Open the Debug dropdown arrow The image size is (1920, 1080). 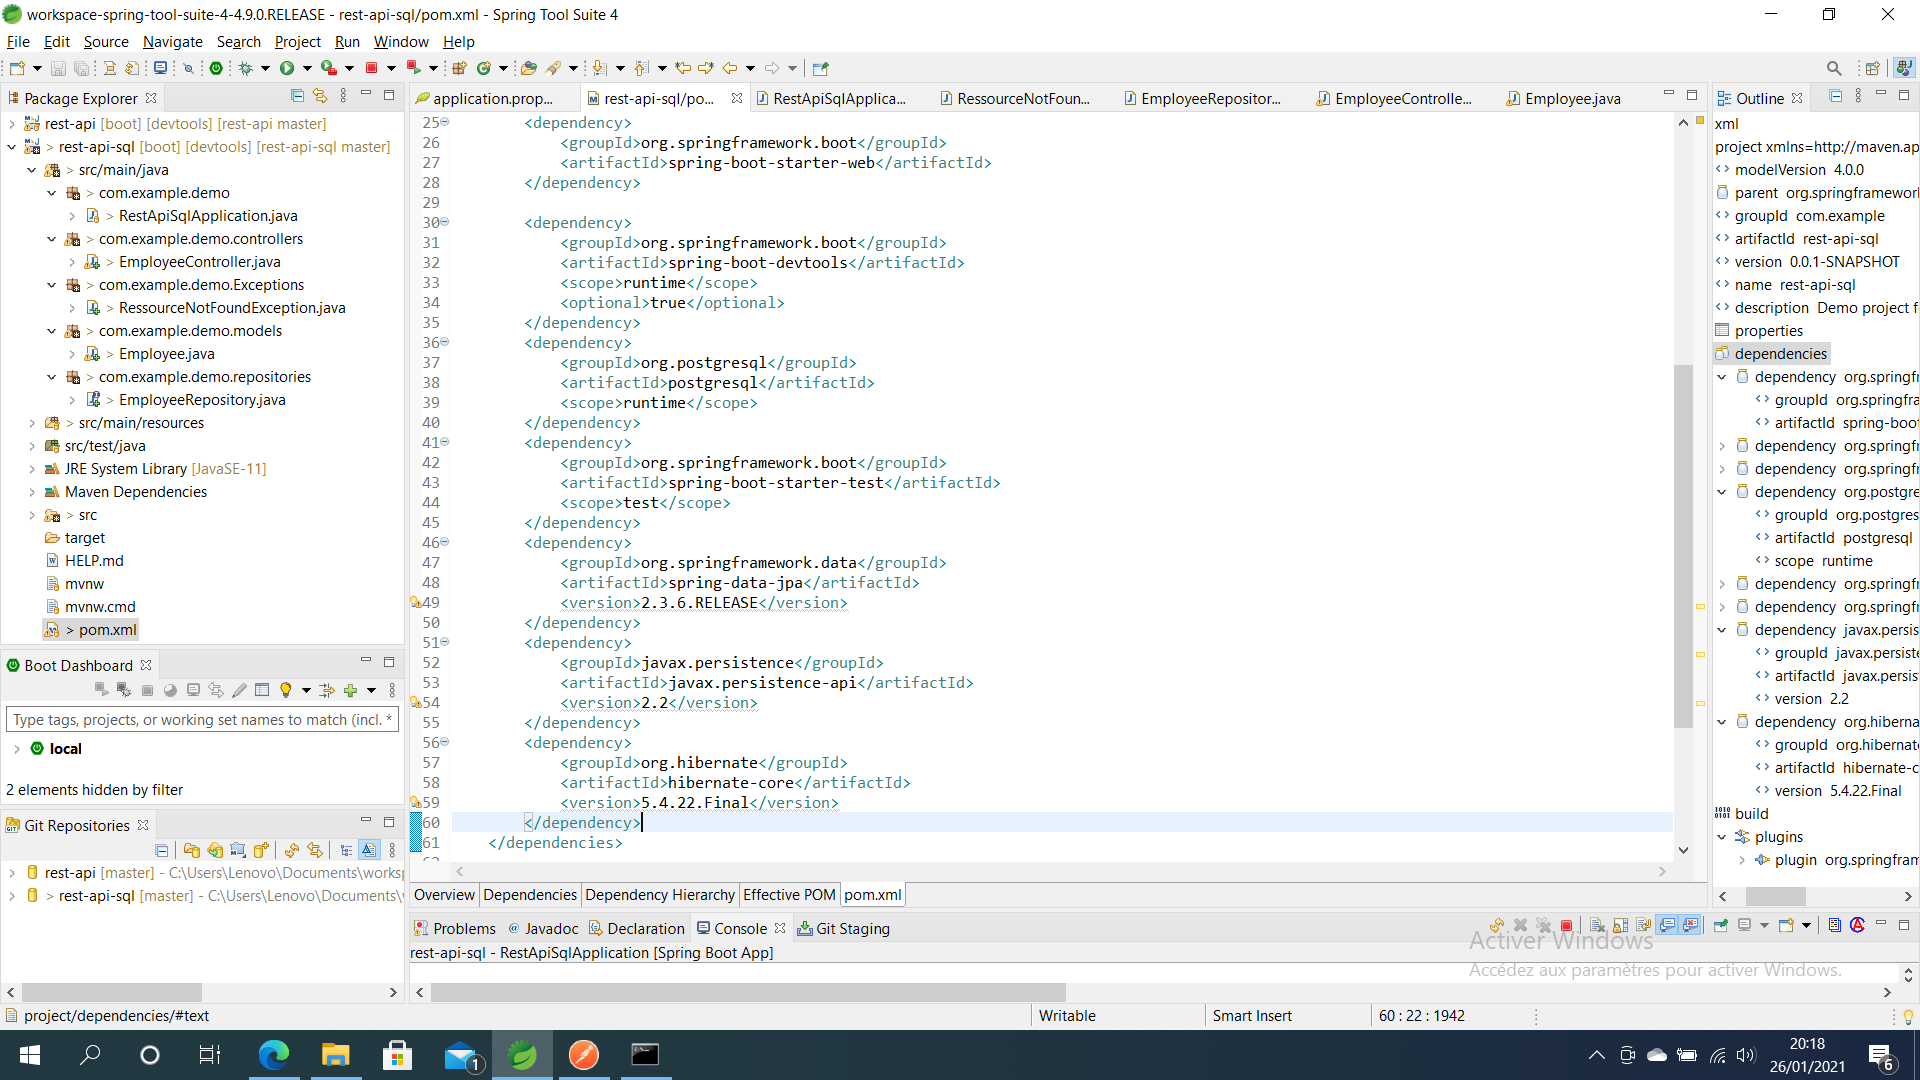[265, 68]
